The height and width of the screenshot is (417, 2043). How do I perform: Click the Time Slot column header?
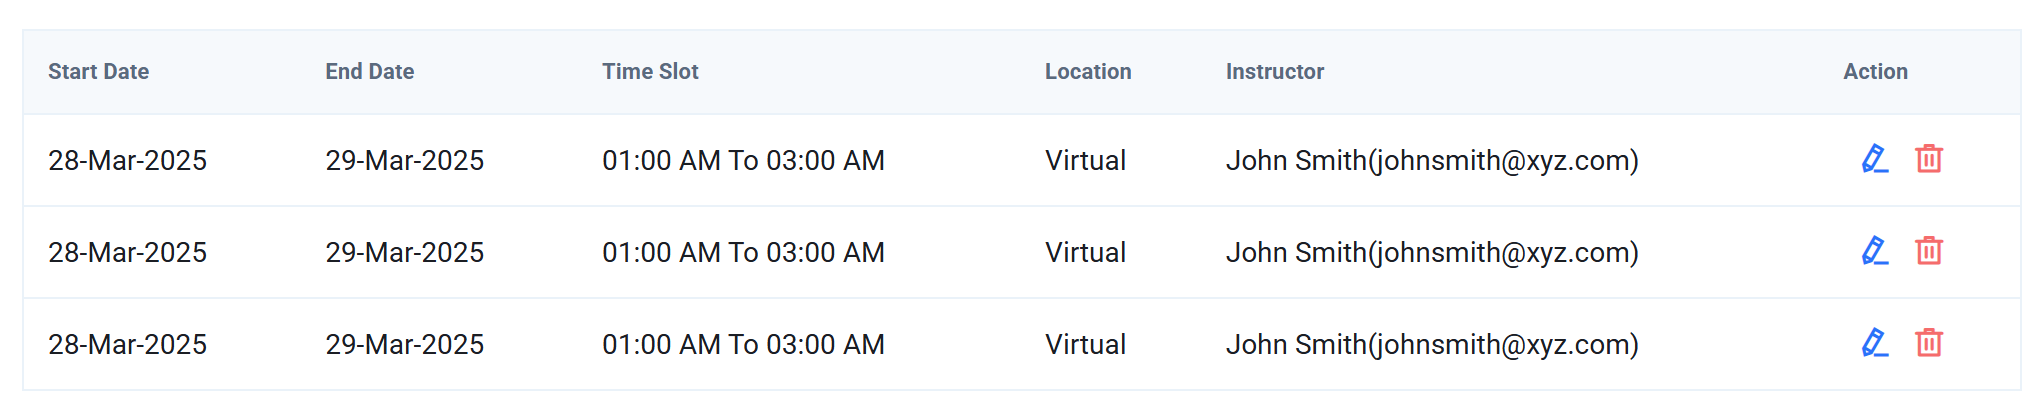click(650, 72)
